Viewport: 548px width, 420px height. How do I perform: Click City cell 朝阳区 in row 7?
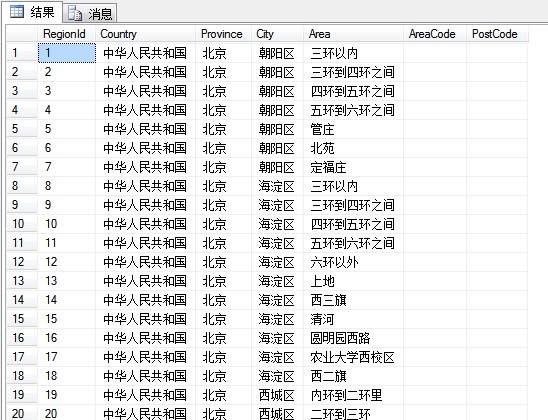(277, 167)
